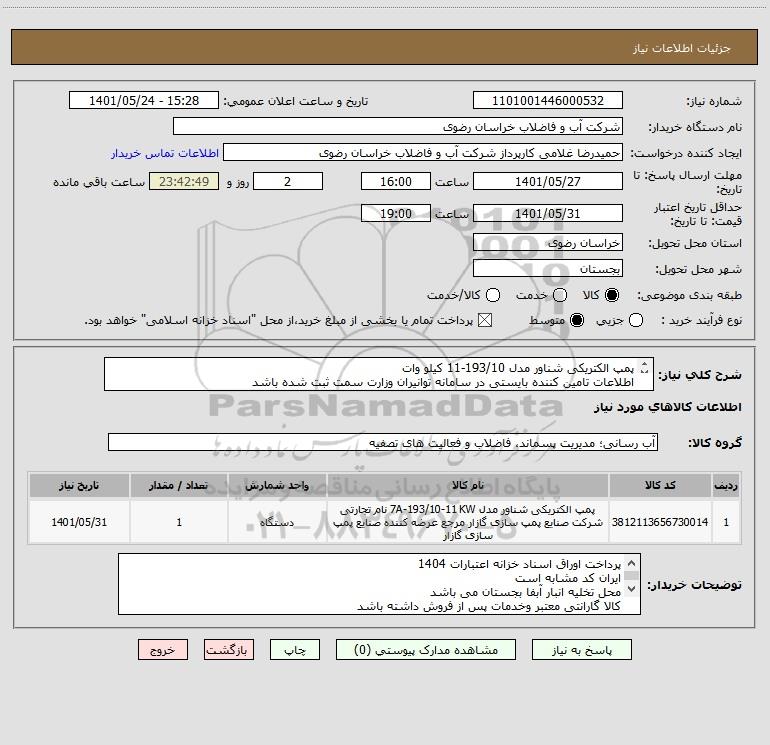
Task: Click the 'واحد شمارش' column header
Action: 277,485
